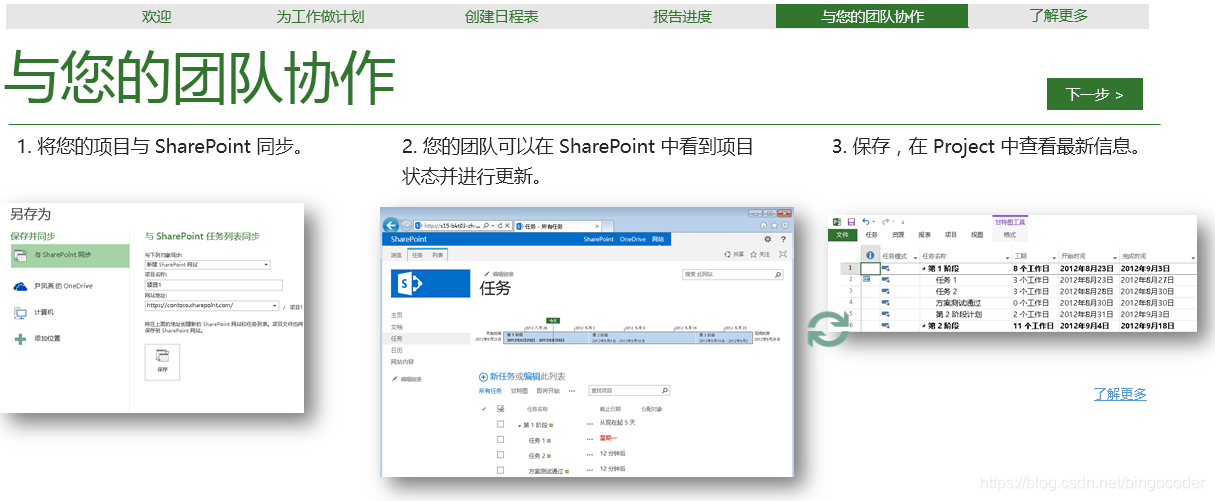Open the 视图 ribbon tab in Project
1215x501 pixels.
[x=976, y=235]
